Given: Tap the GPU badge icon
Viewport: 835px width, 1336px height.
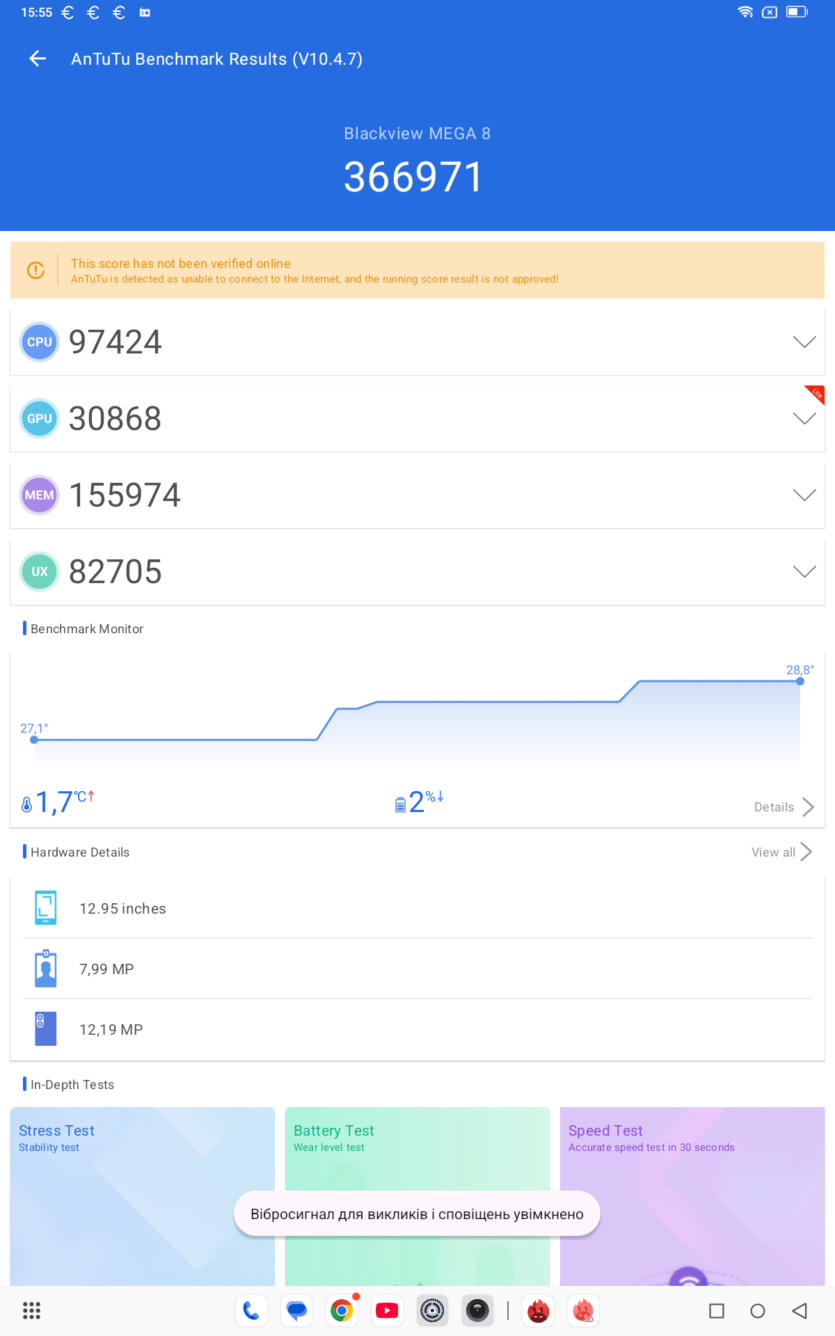Looking at the screenshot, I should 40,419.
